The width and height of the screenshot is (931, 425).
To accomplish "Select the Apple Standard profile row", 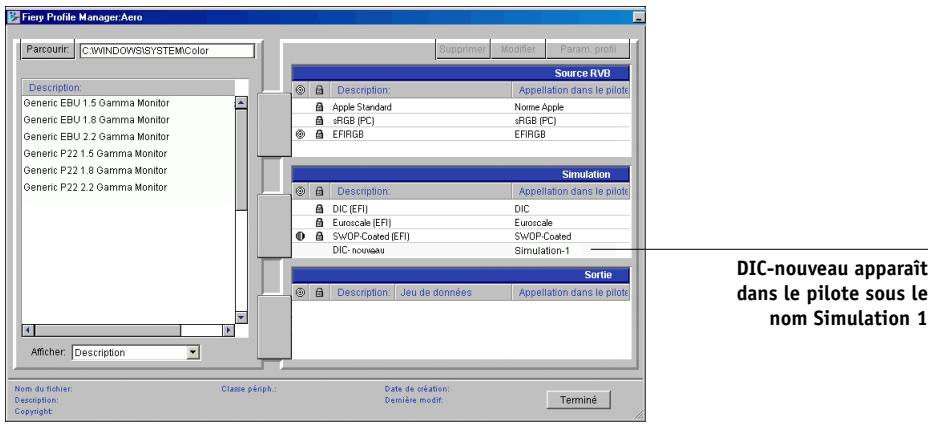I will click(x=461, y=107).
